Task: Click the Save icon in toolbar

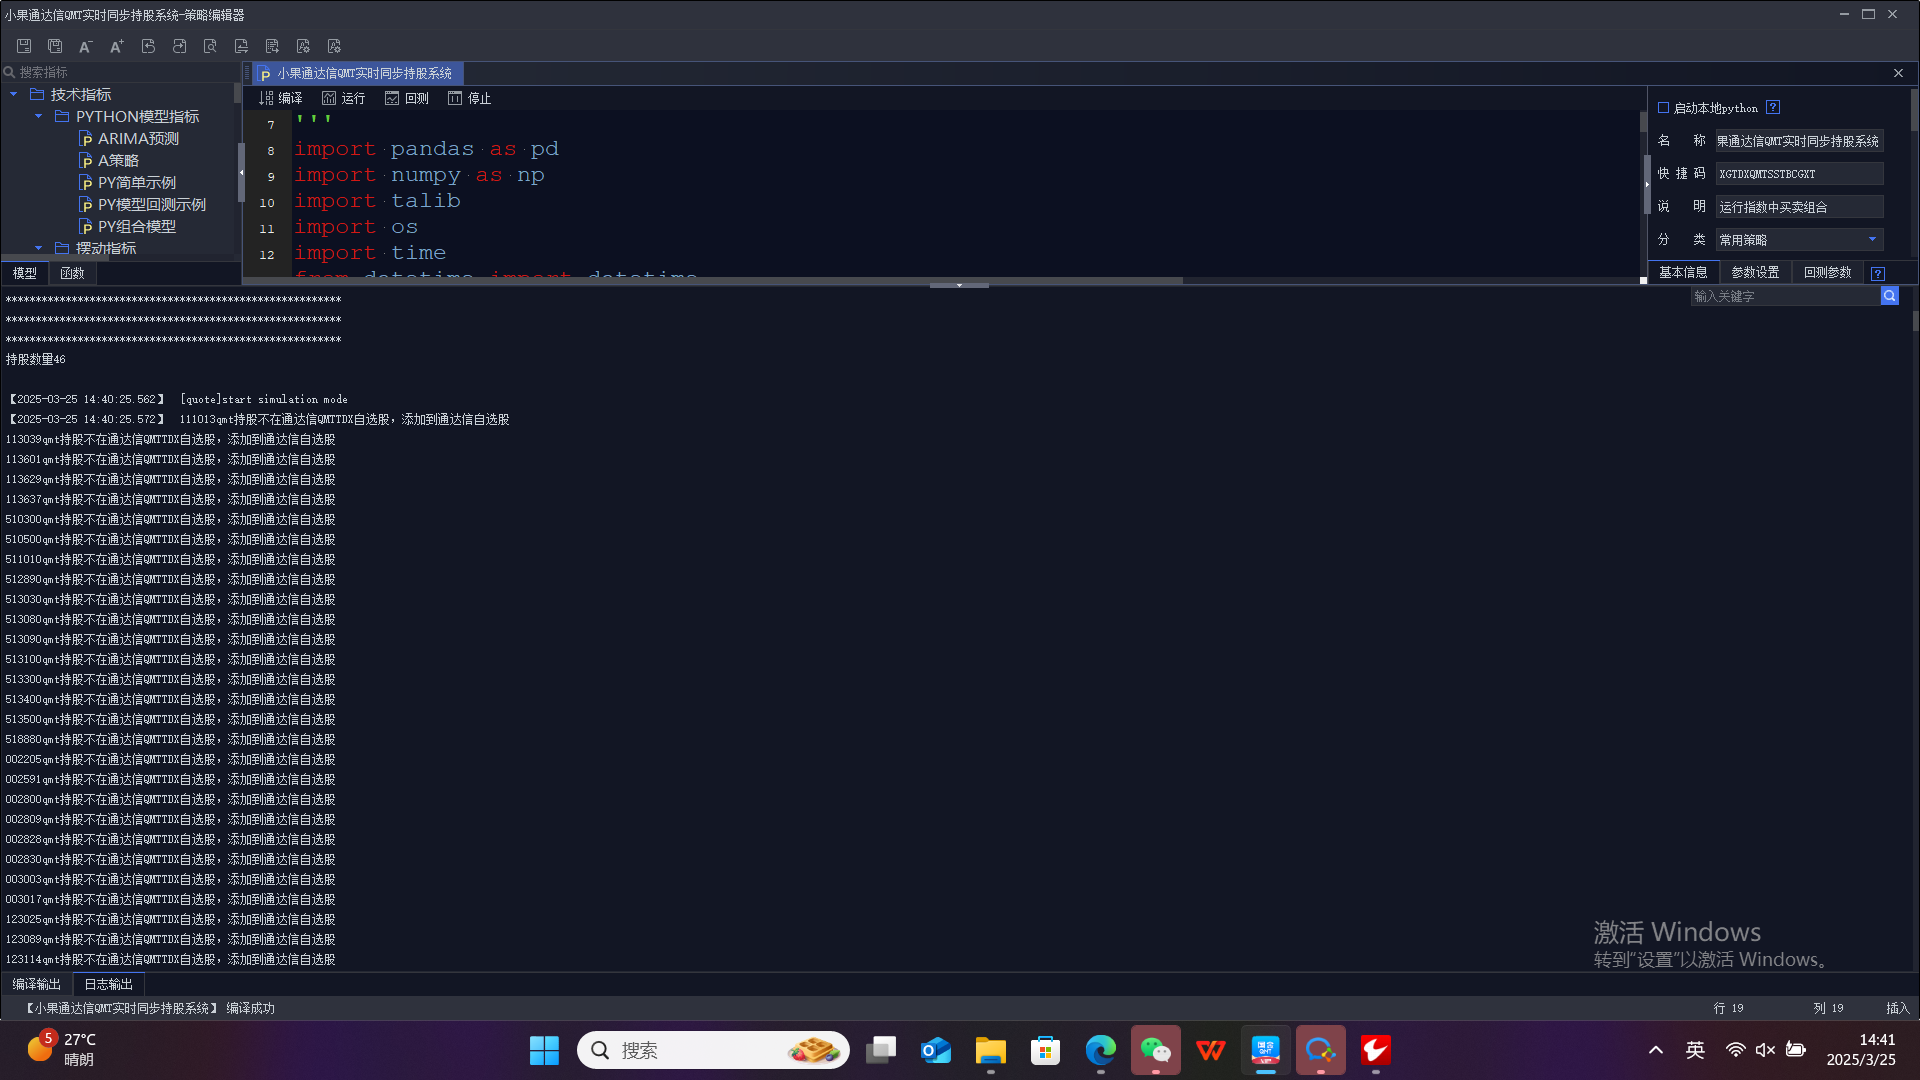Action: [x=24, y=46]
